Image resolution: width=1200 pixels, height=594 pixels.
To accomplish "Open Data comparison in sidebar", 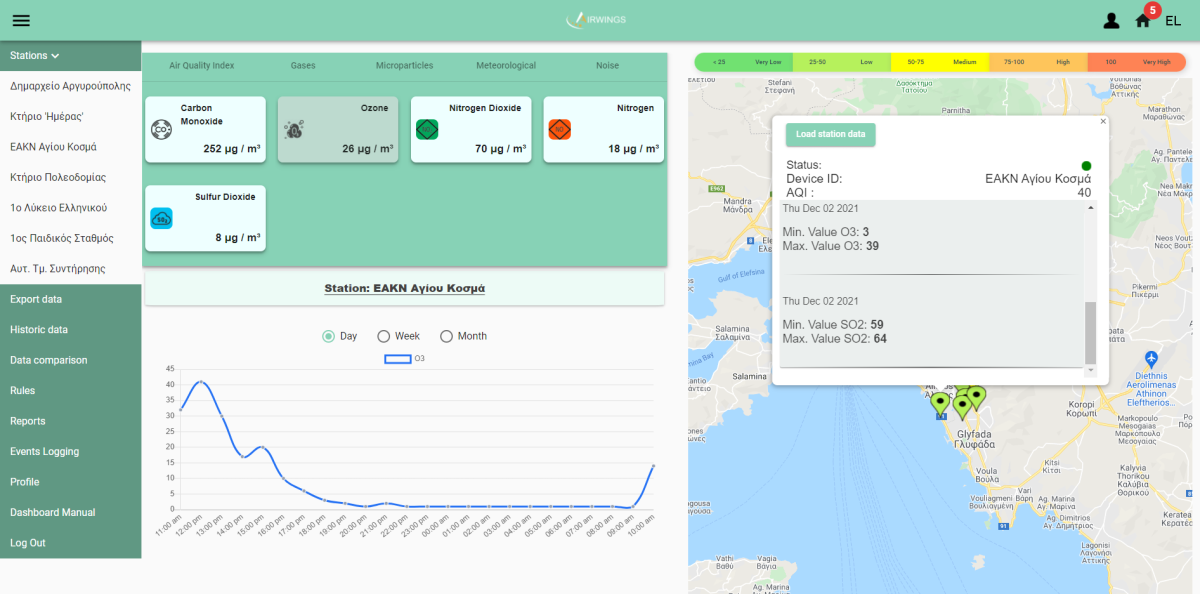I will (x=70, y=360).
